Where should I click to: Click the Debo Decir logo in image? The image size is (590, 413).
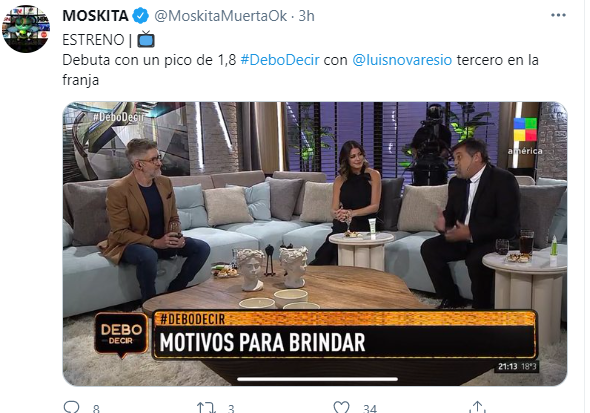click(x=121, y=334)
